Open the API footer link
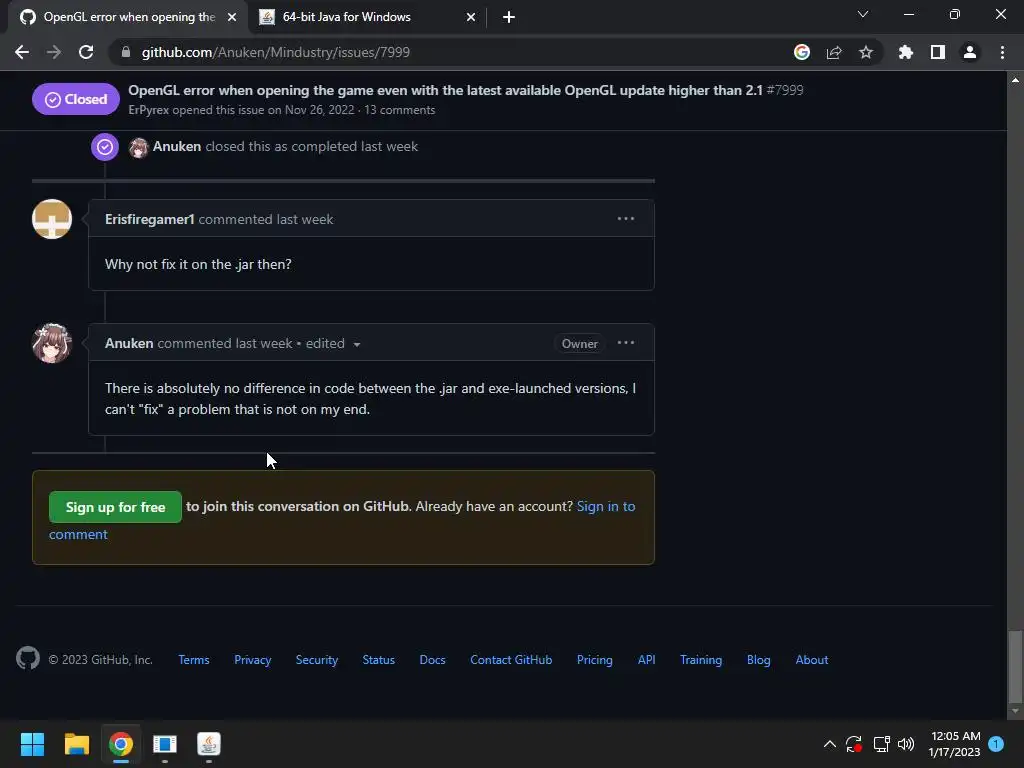This screenshot has height=768, width=1024. pos(647,660)
